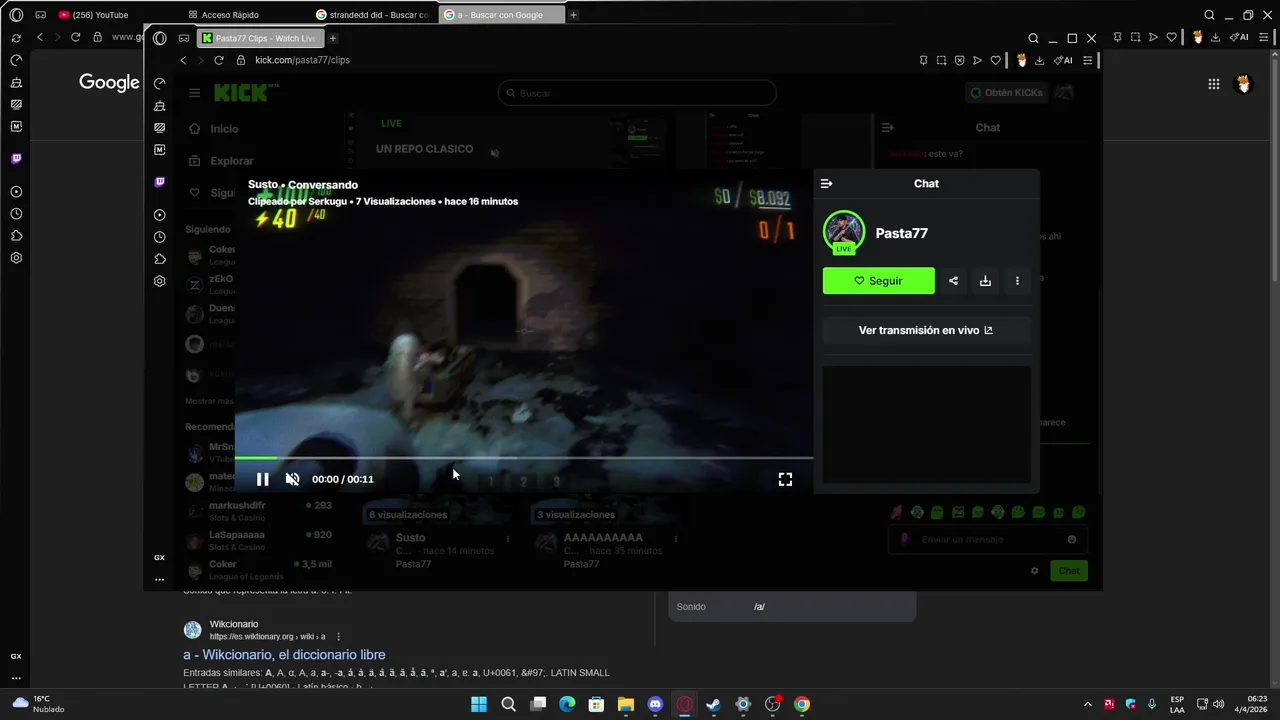Screen dimensions: 1280x720
Task: Open the Google apps grid in back window
Action: coord(1213,84)
